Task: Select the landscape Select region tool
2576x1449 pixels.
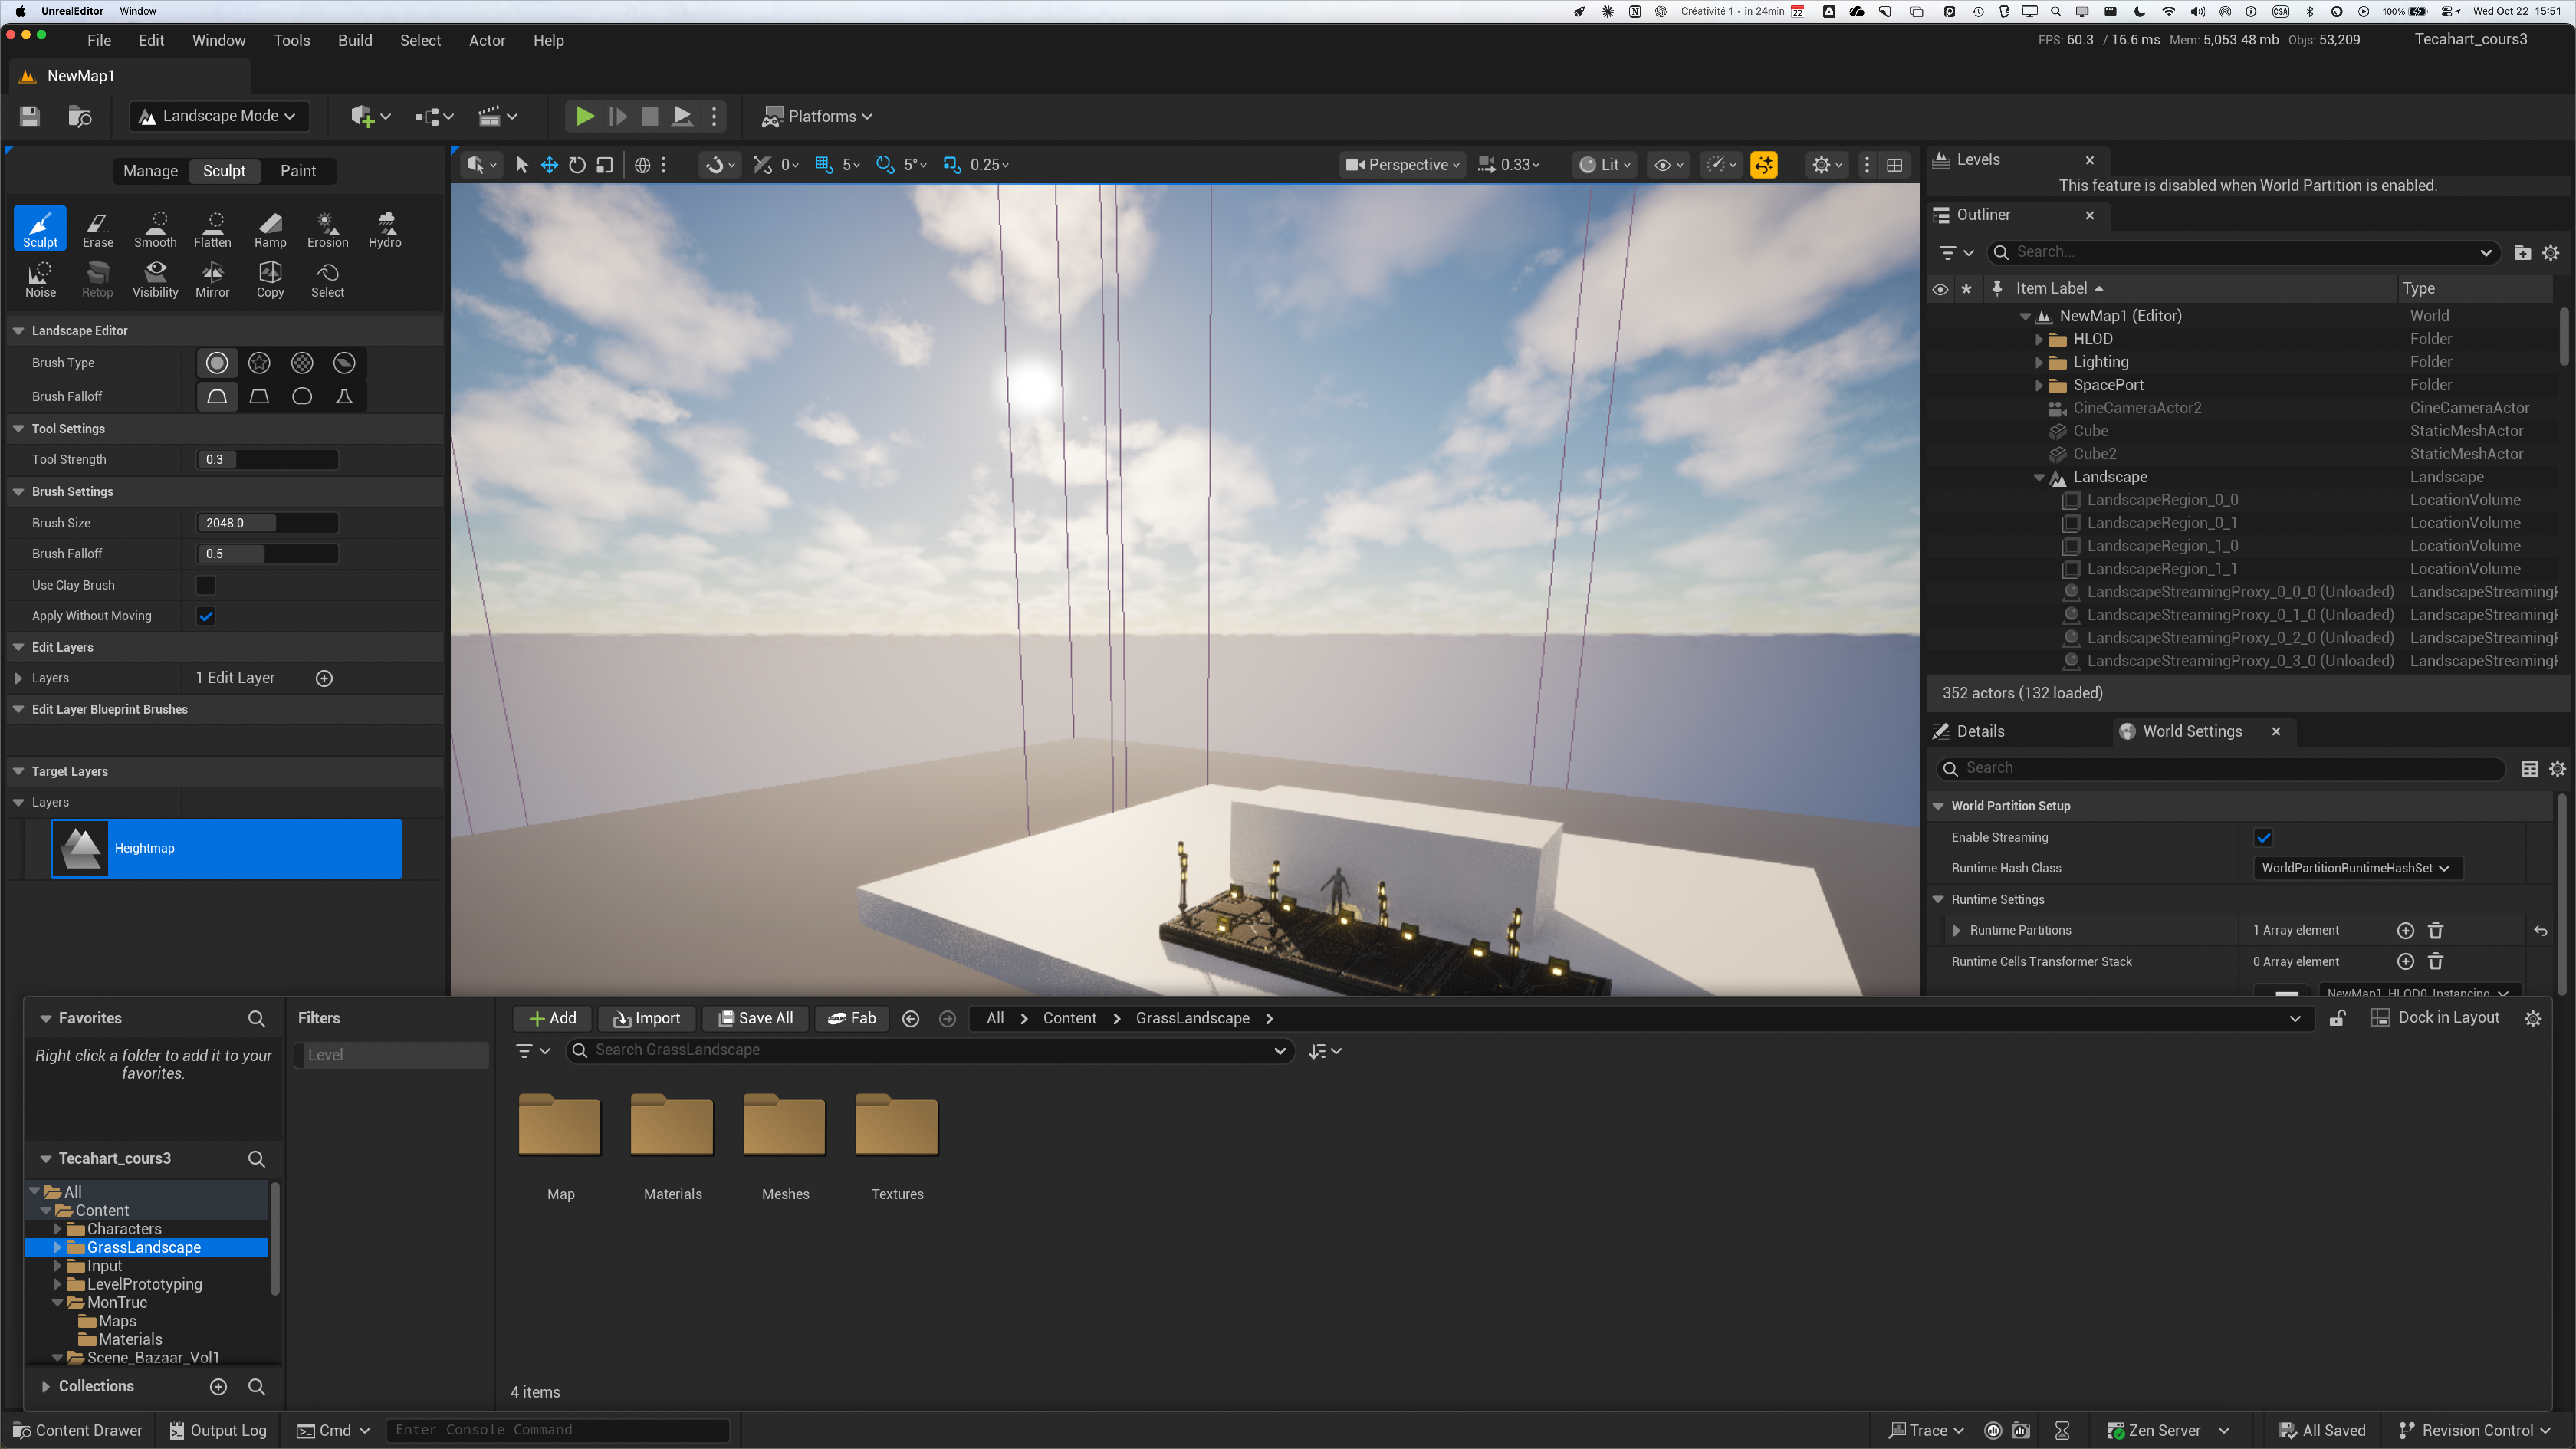Action: 328,279
